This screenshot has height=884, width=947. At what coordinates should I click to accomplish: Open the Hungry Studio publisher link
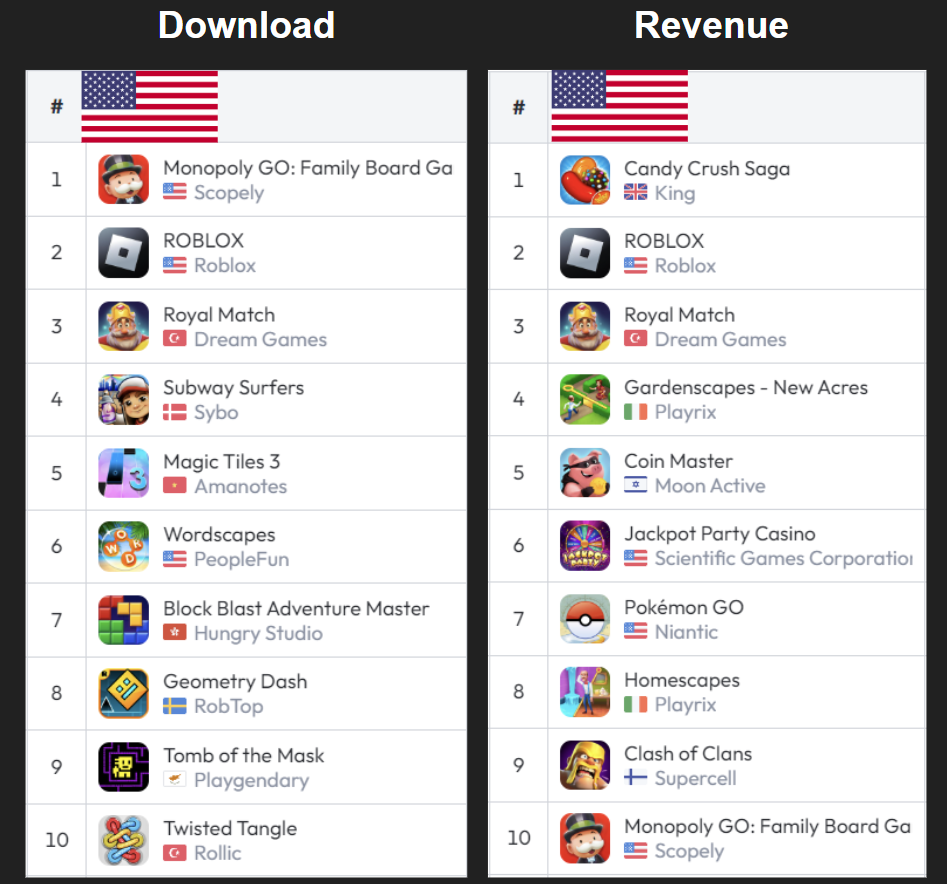(258, 633)
